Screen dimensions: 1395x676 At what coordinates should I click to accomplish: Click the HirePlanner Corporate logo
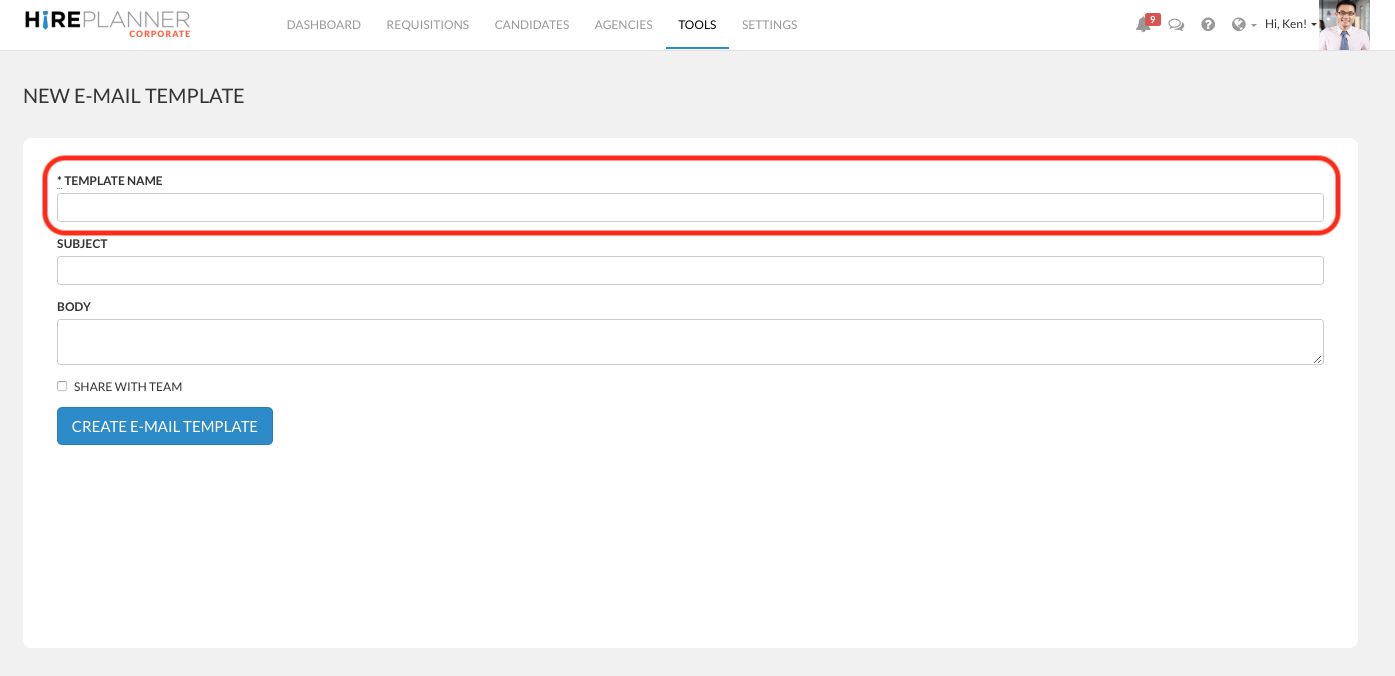point(107,24)
